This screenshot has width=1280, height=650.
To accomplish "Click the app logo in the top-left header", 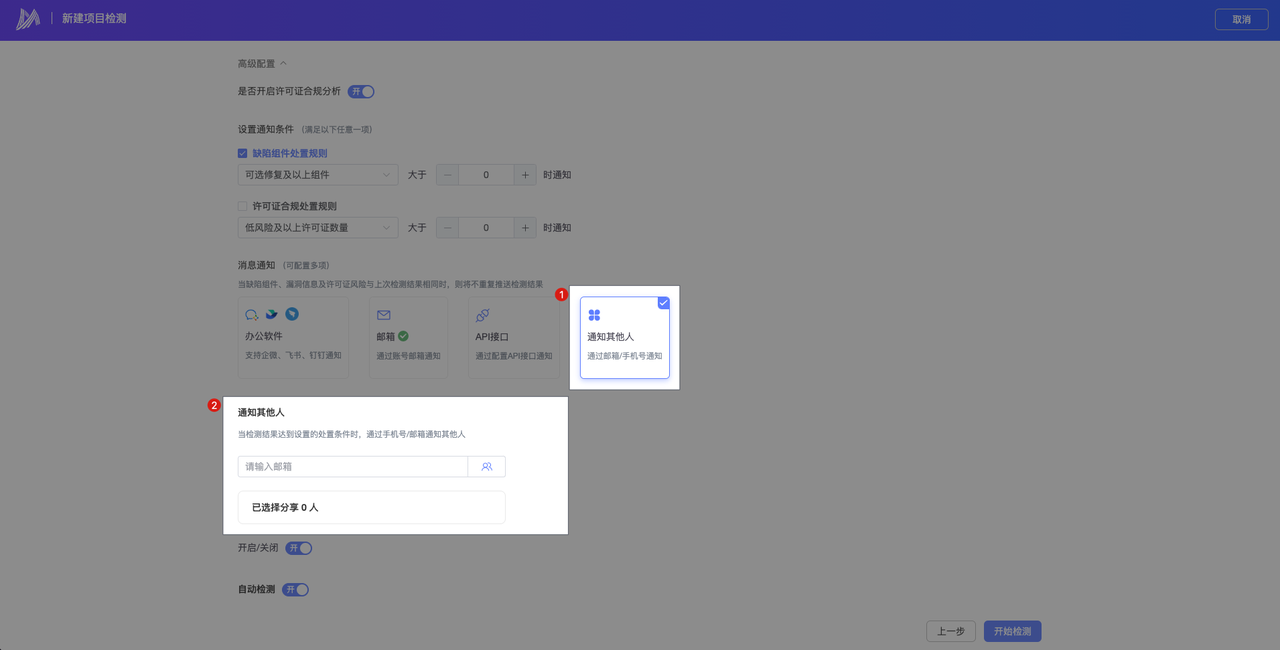I will [28, 19].
